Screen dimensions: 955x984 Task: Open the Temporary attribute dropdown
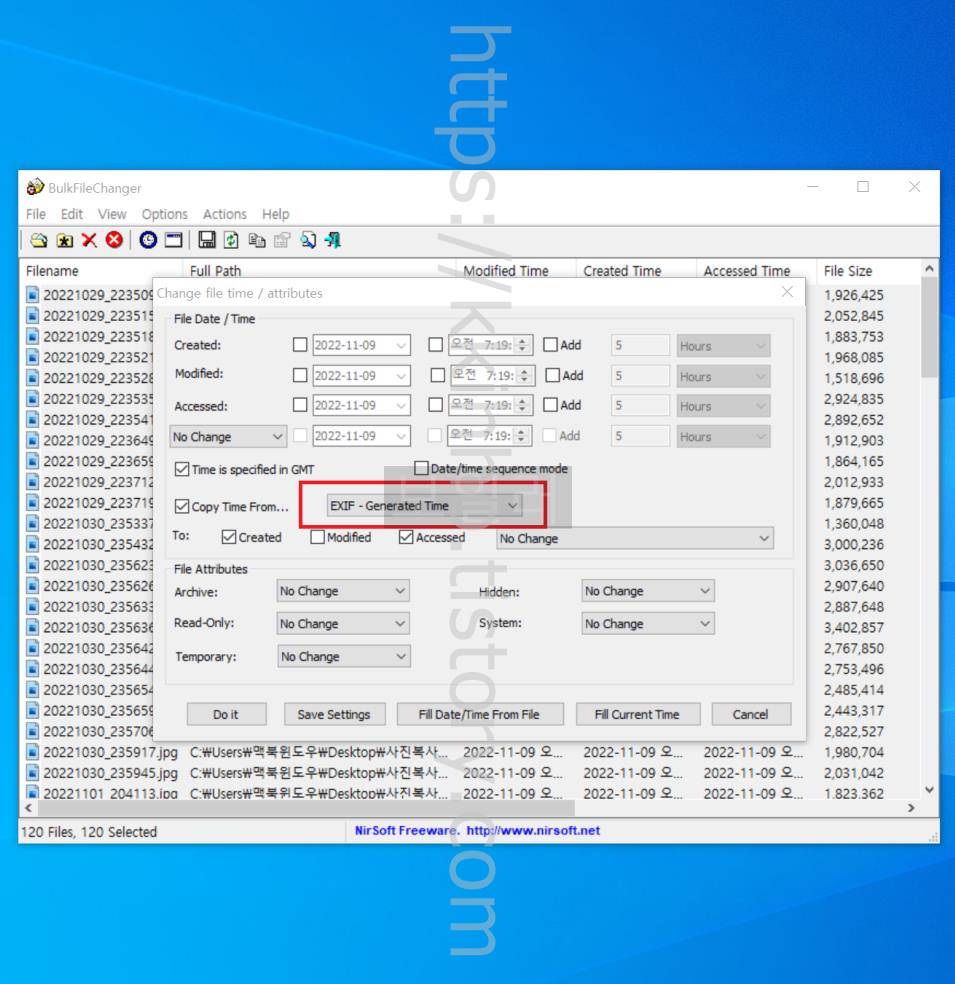tap(344, 656)
